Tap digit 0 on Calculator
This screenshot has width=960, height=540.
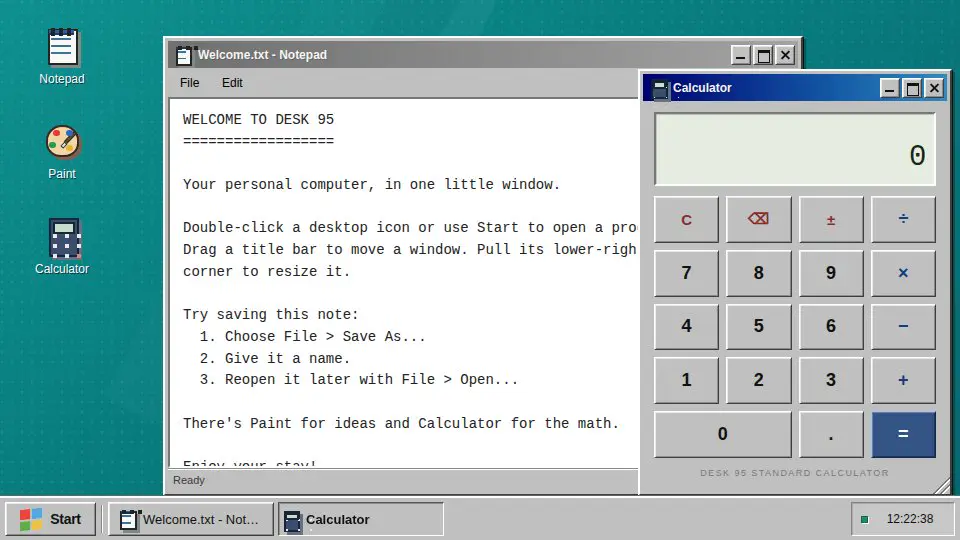click(x=722, y=434)
